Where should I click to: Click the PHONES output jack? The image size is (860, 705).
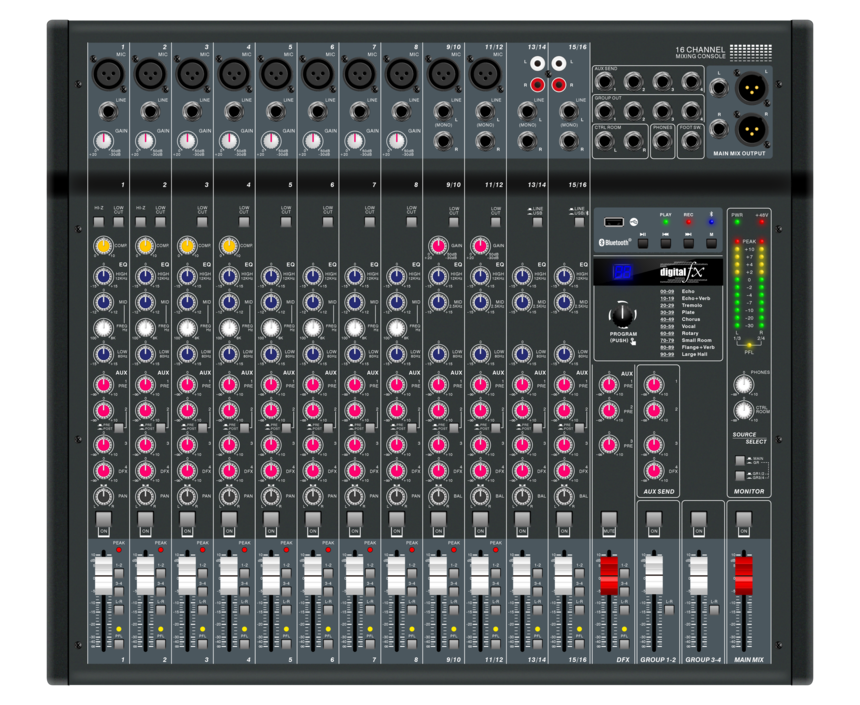662,142
